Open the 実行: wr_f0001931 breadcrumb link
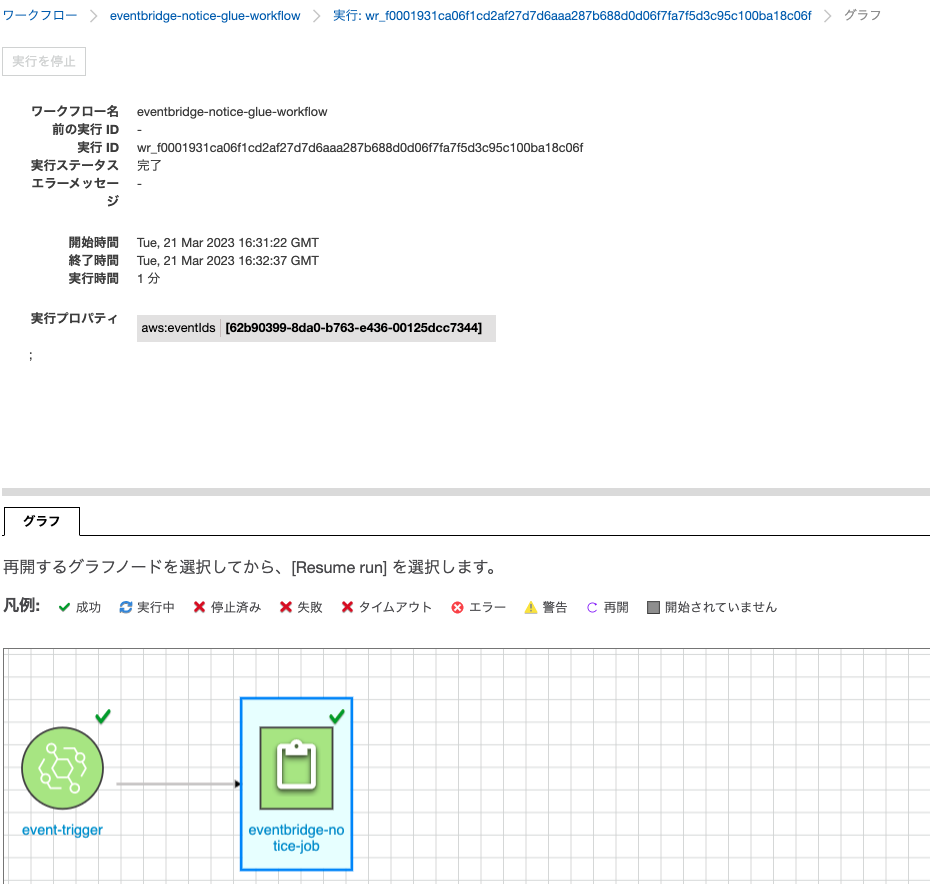This screenshot has width=930, height=884. tap(572, 15)
